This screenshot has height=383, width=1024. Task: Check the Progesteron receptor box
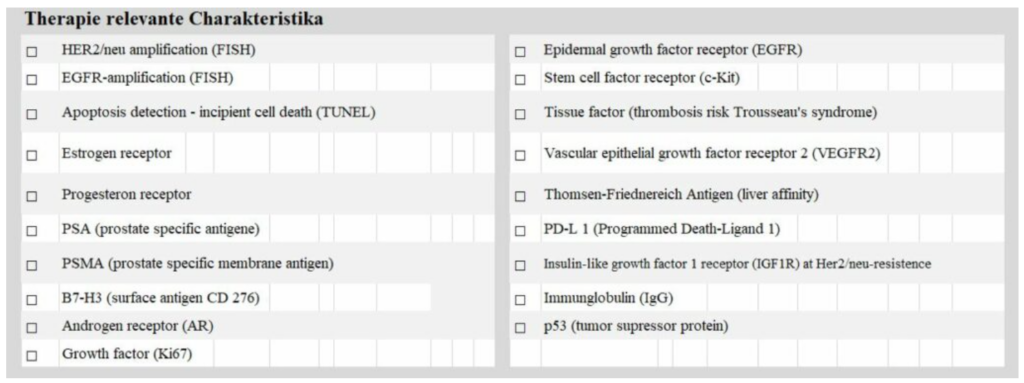click(x=32, y=196)
